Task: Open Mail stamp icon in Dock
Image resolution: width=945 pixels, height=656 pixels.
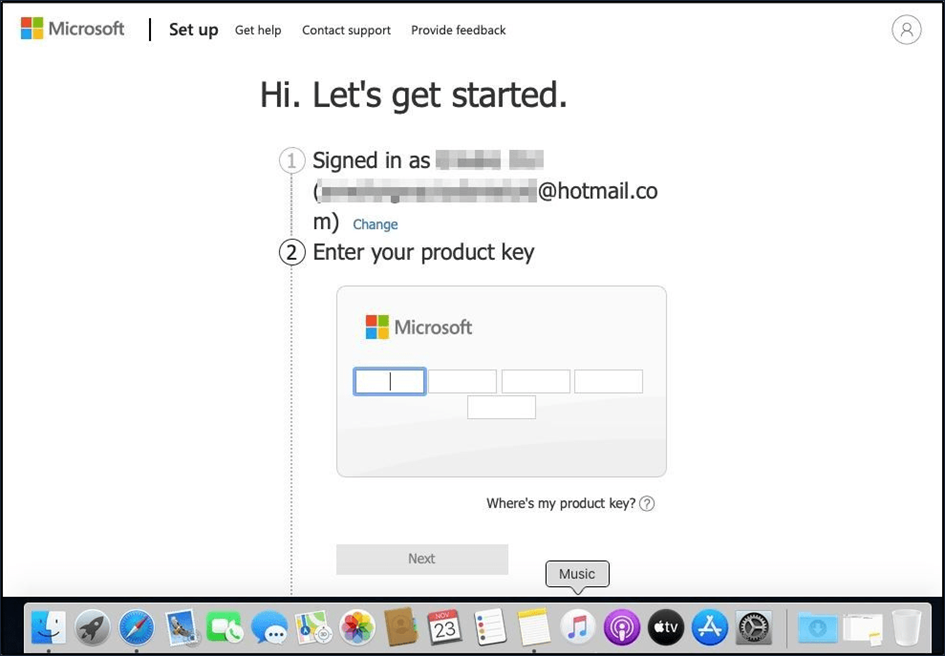Action: [x=181, y=628]
